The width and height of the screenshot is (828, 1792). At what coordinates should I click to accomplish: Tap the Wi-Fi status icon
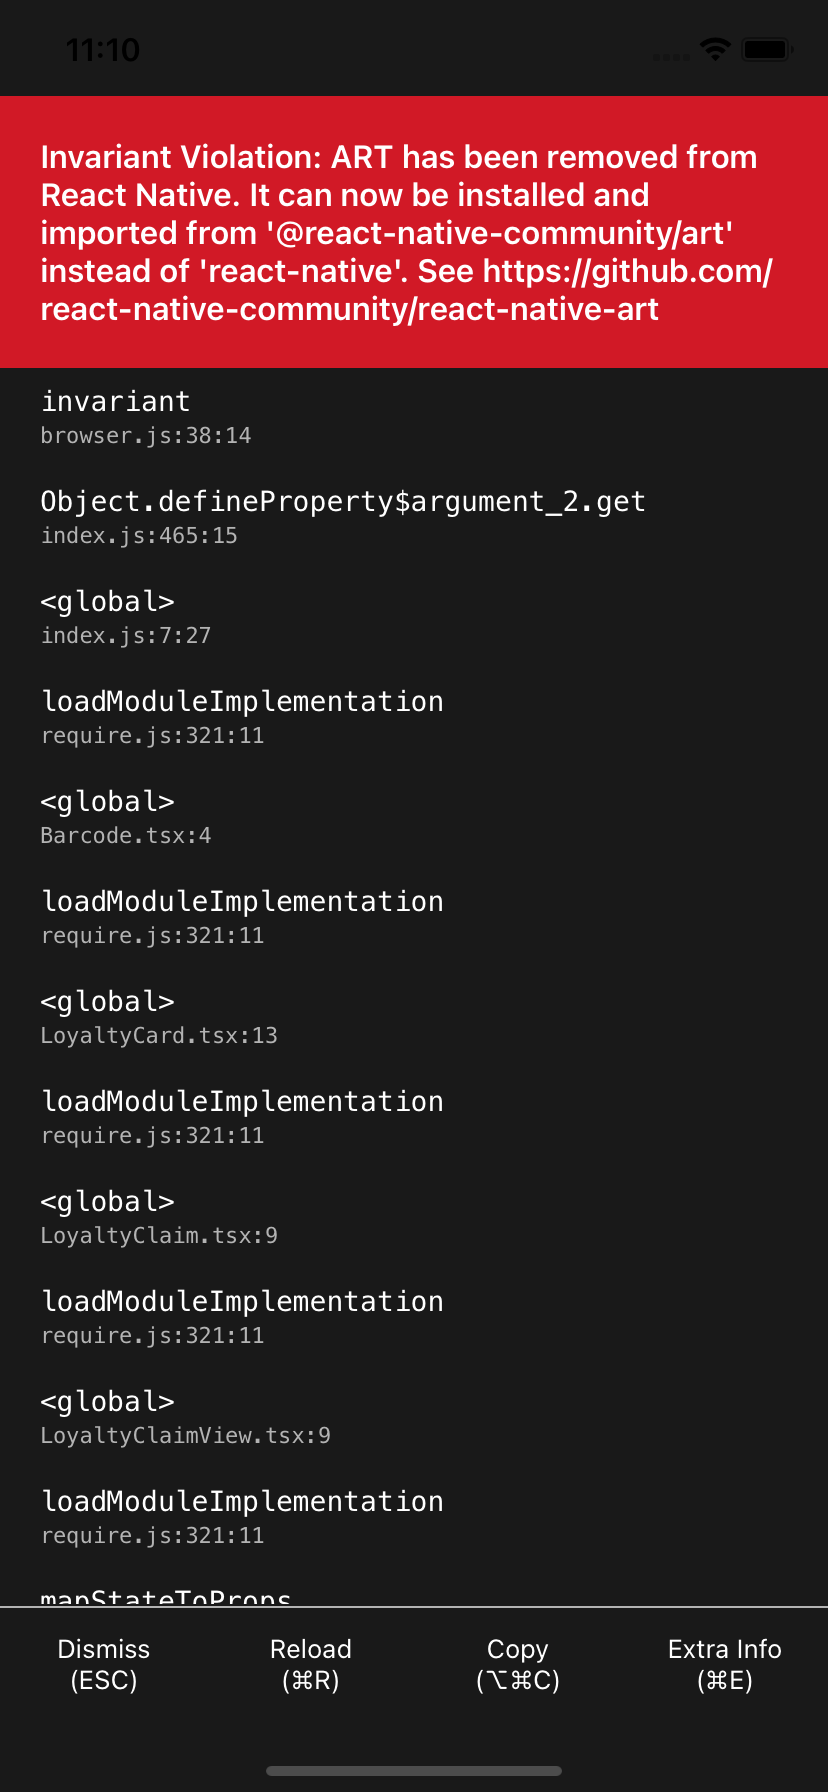[x=715, y=48]
